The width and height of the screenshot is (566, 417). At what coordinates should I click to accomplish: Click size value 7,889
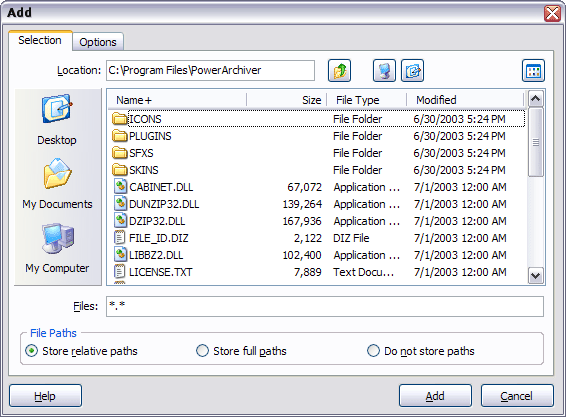click(308, 272)
